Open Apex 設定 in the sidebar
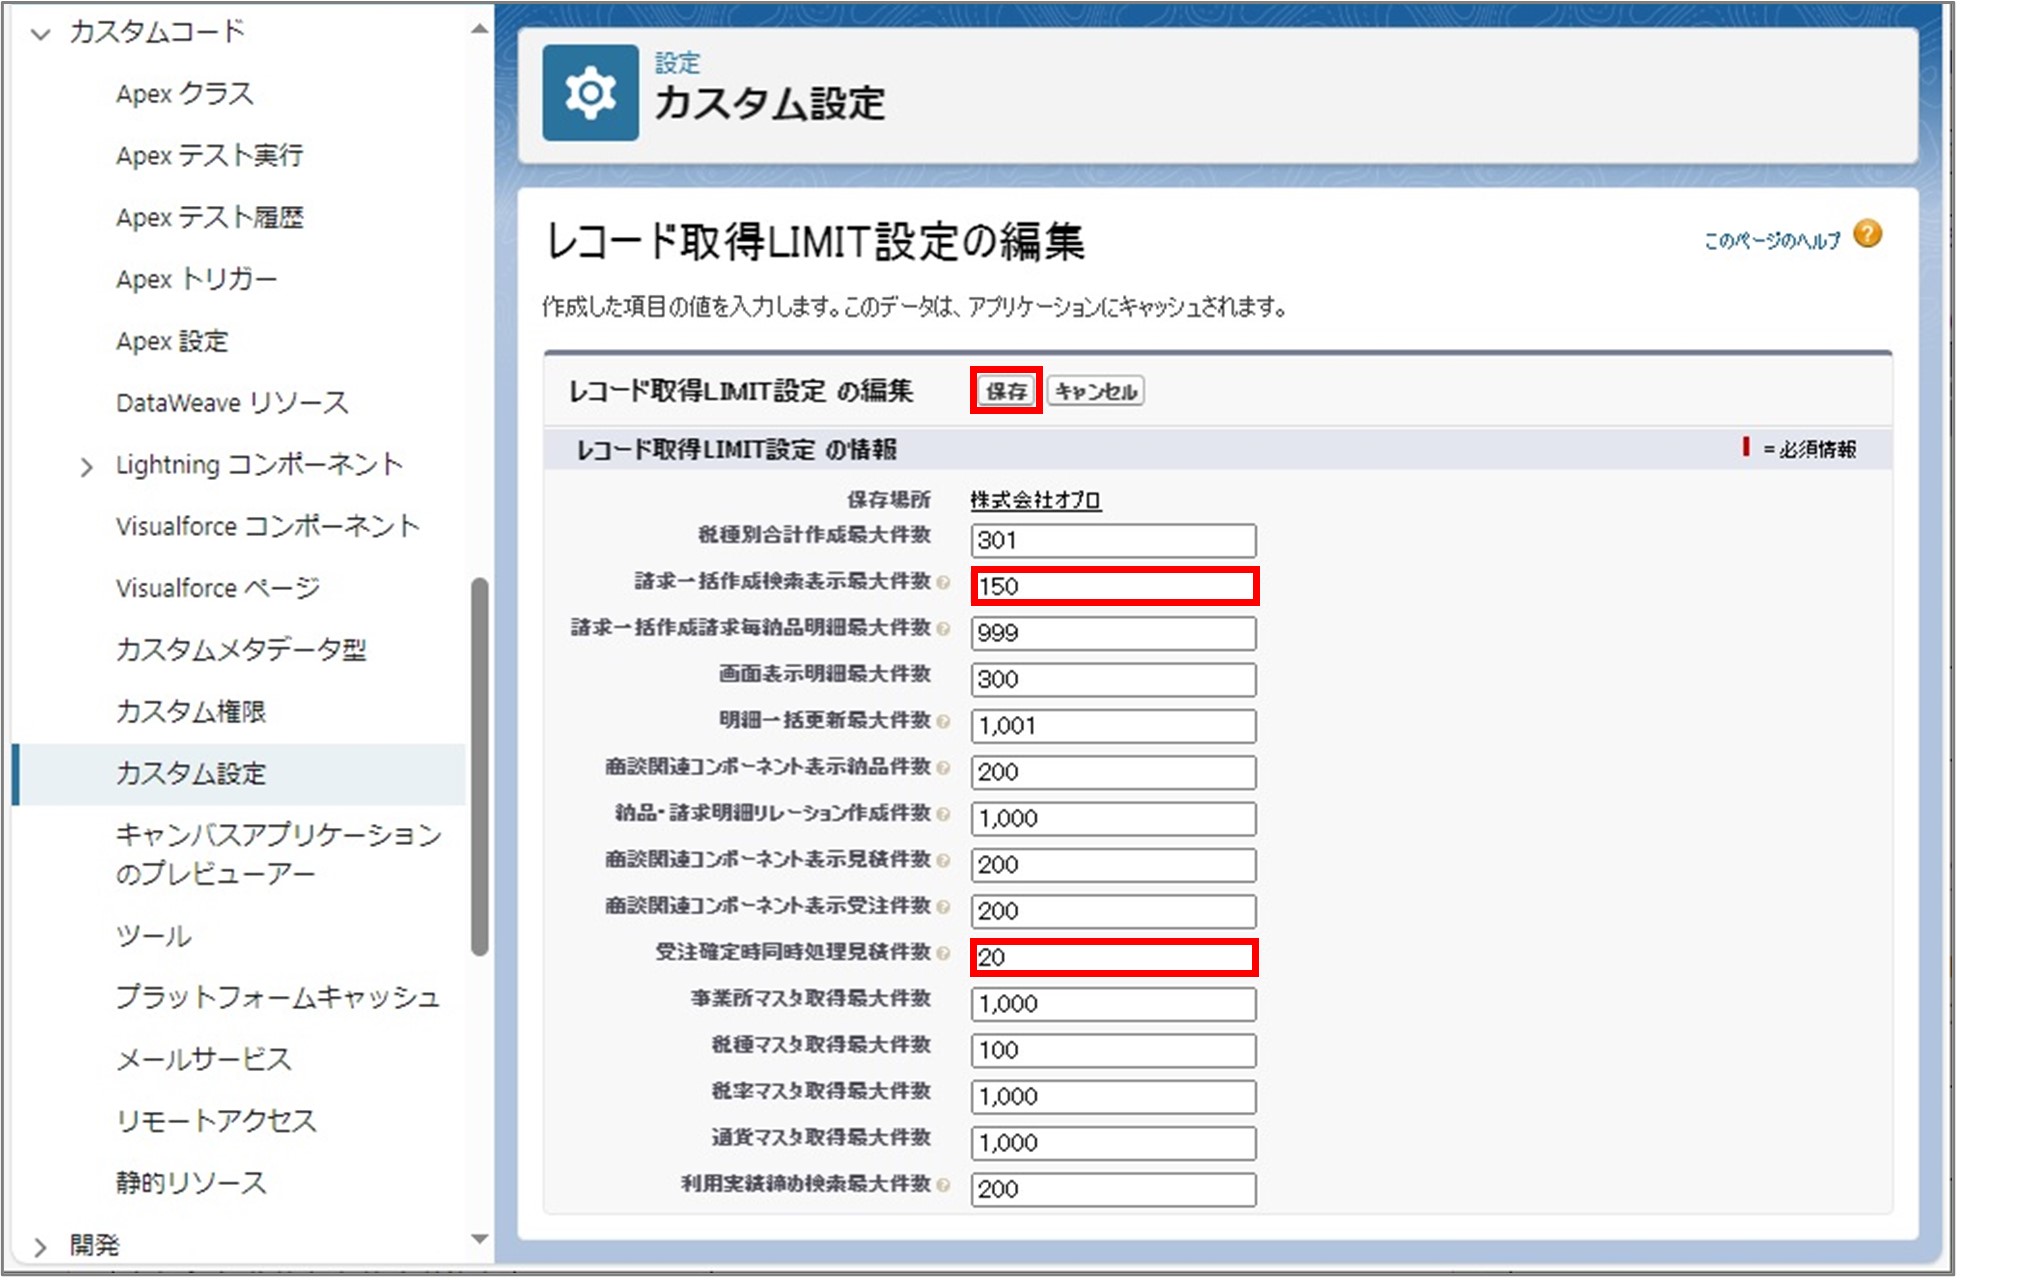 coord(172,341)
